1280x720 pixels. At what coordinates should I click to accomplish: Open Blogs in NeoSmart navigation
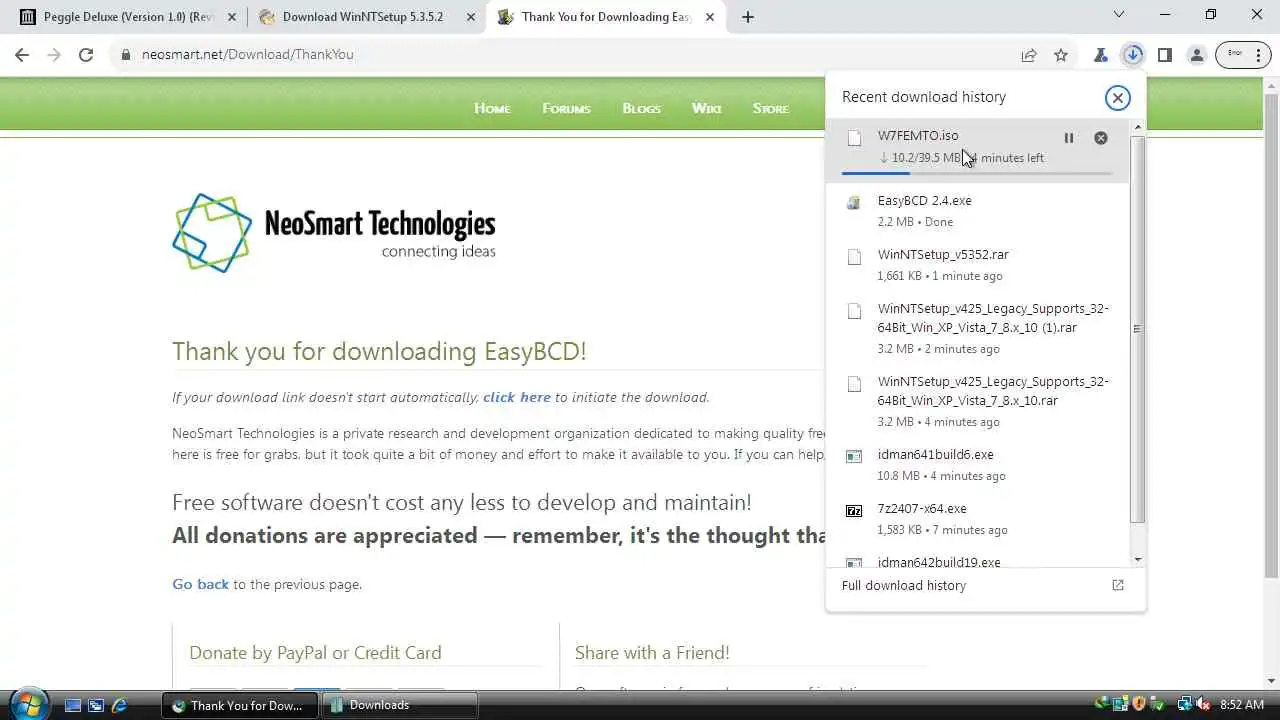(x=641, y=108)
